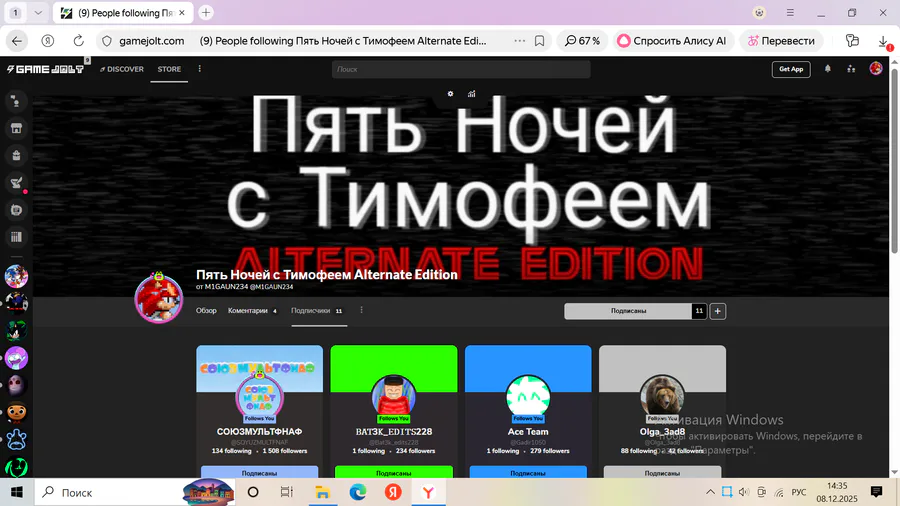Toggle Подписаны button on Ace Team card
Image resolution: width=900 pixels, height=506 pixels.
528,472
